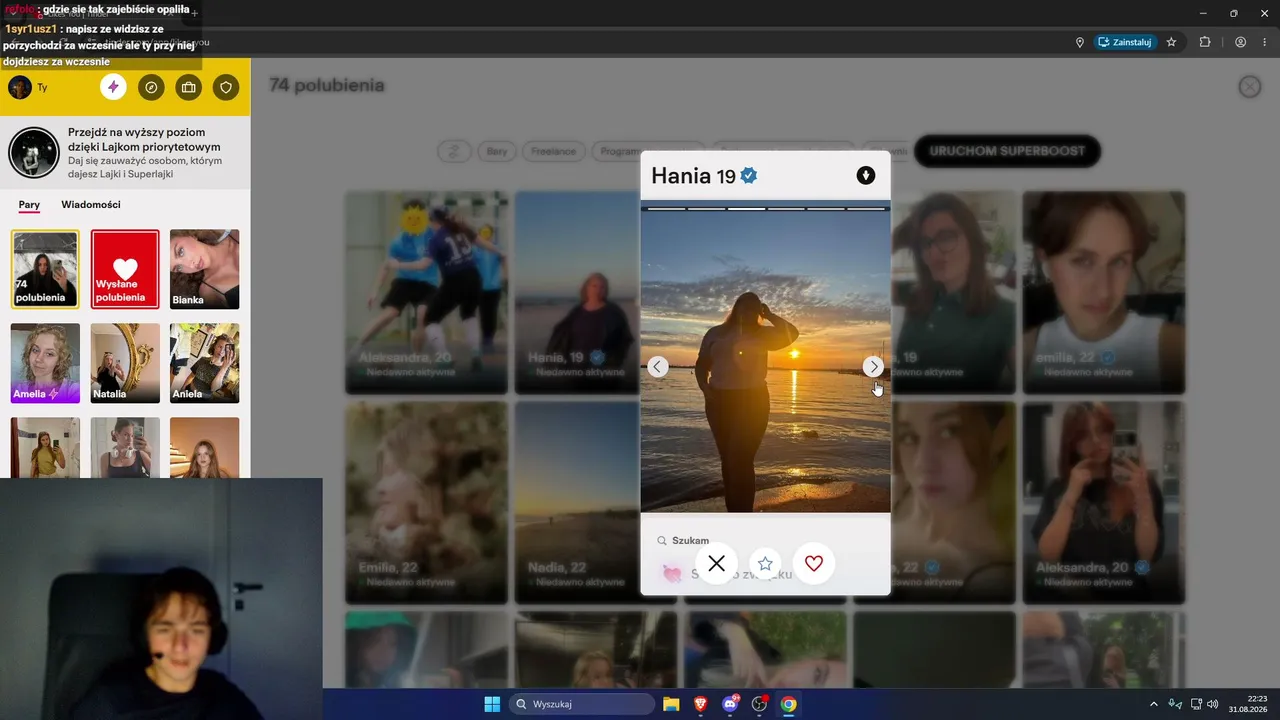1280x720 pixels.
Task: Click the location pin icon in address bar
Action: pos(1080,42)
